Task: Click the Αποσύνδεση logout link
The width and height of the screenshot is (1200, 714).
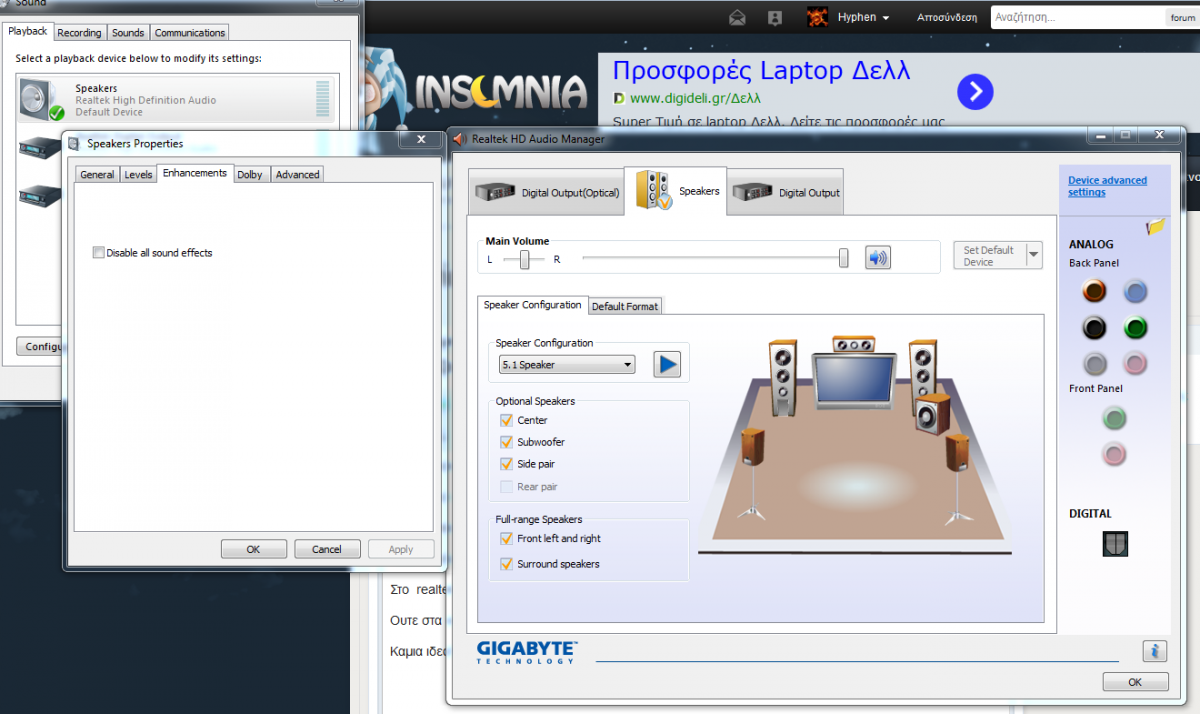Action: point(947,17)
